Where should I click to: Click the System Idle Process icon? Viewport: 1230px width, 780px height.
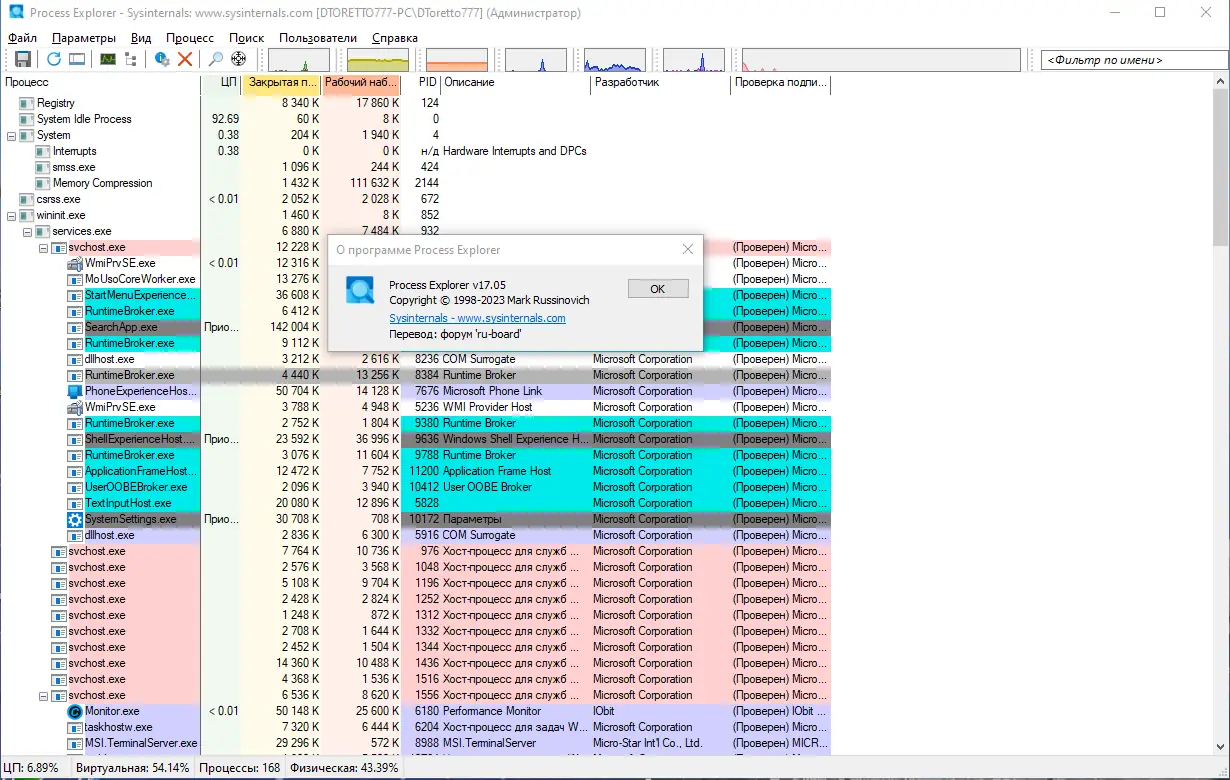(x=27, y=119)
